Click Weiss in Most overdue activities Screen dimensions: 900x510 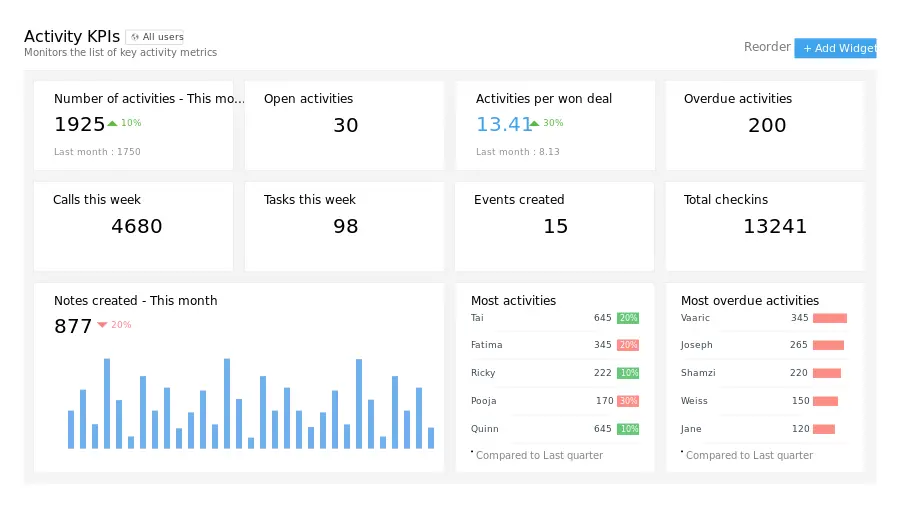(x=694, y=401)
